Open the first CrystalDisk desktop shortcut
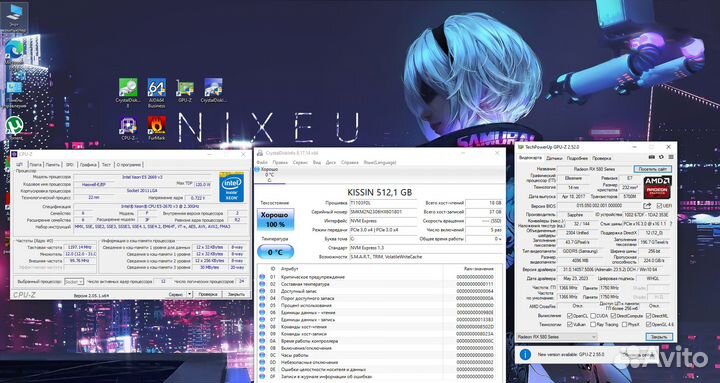Viewport: 720px width, 383px height. coord(128,87)
